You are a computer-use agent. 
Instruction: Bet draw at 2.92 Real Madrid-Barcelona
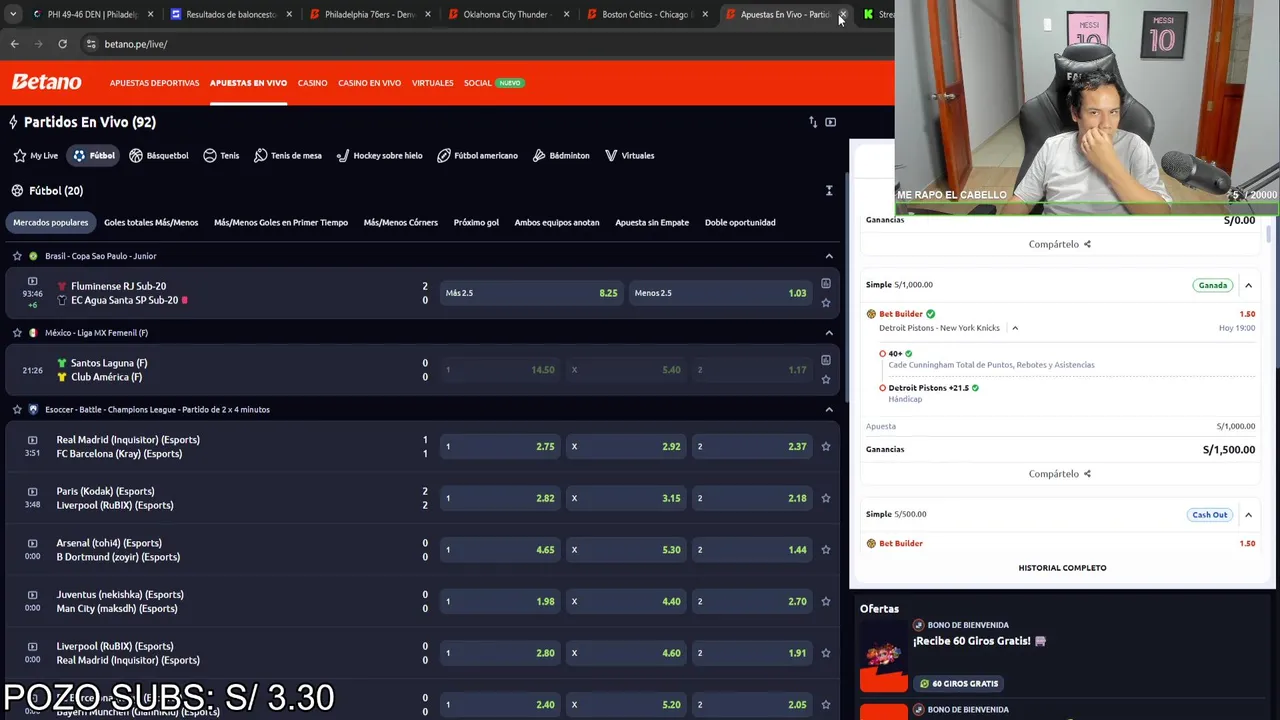pyautogui.click(x=626, y=446)
